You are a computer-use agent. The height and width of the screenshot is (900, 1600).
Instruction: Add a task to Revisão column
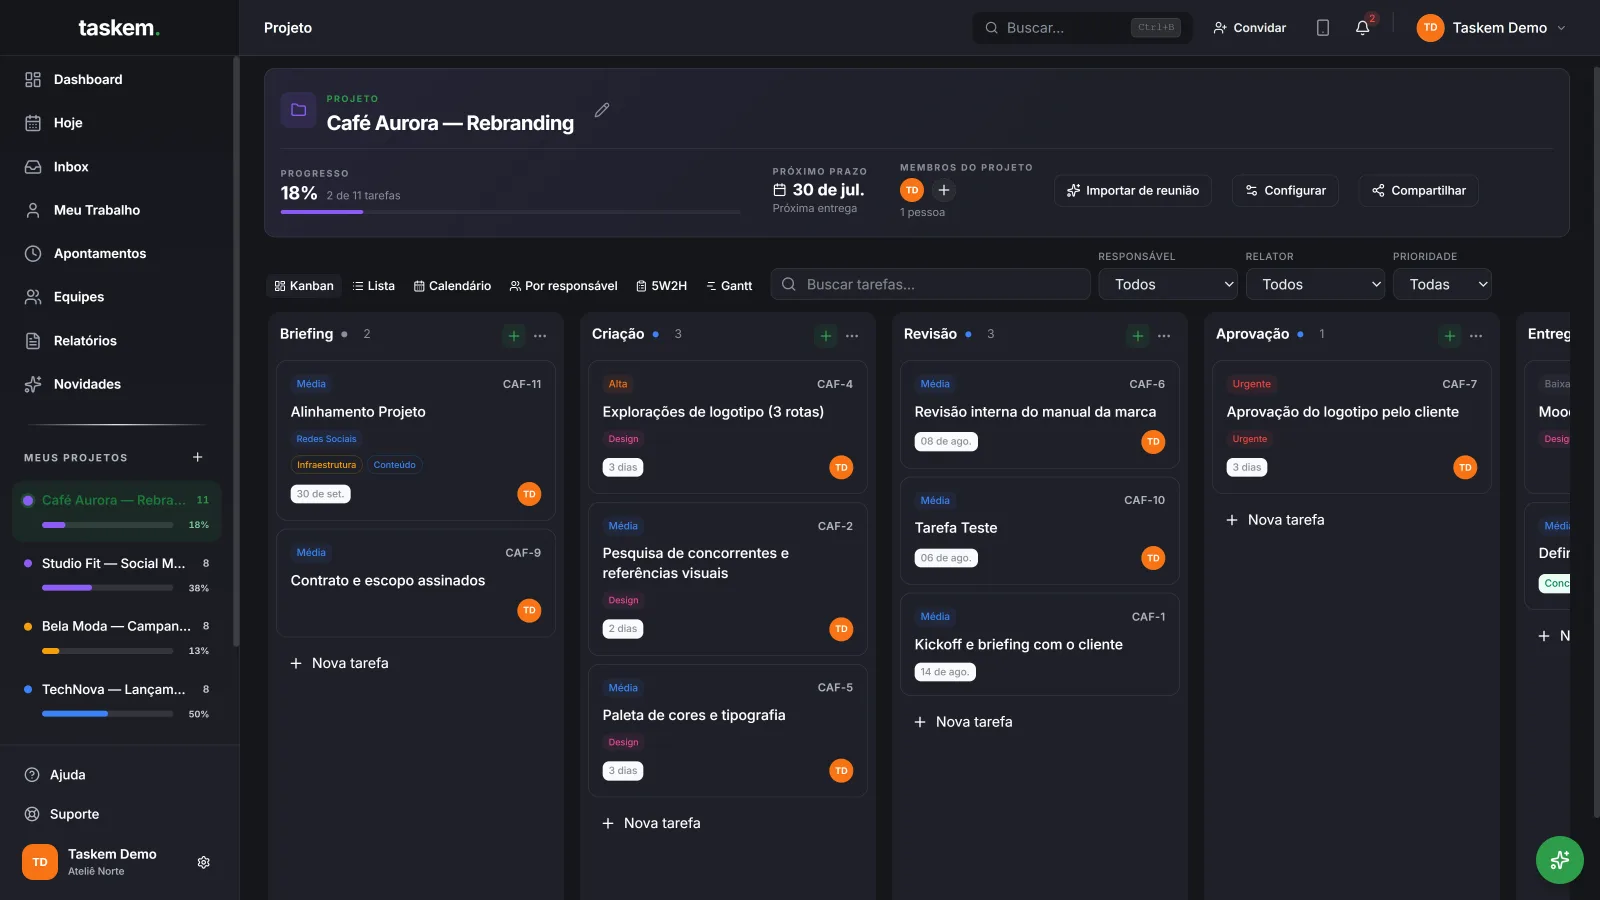[1138, 336]
